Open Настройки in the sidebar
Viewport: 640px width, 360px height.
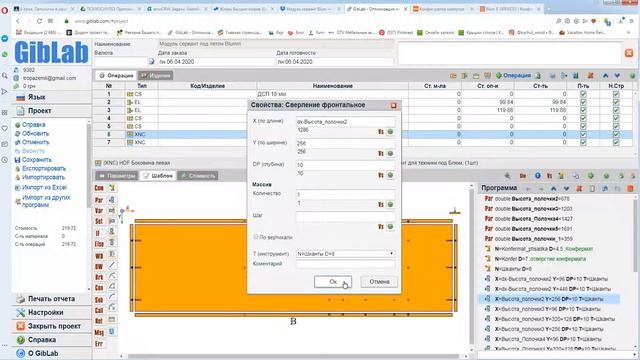[x=51, y=312]
